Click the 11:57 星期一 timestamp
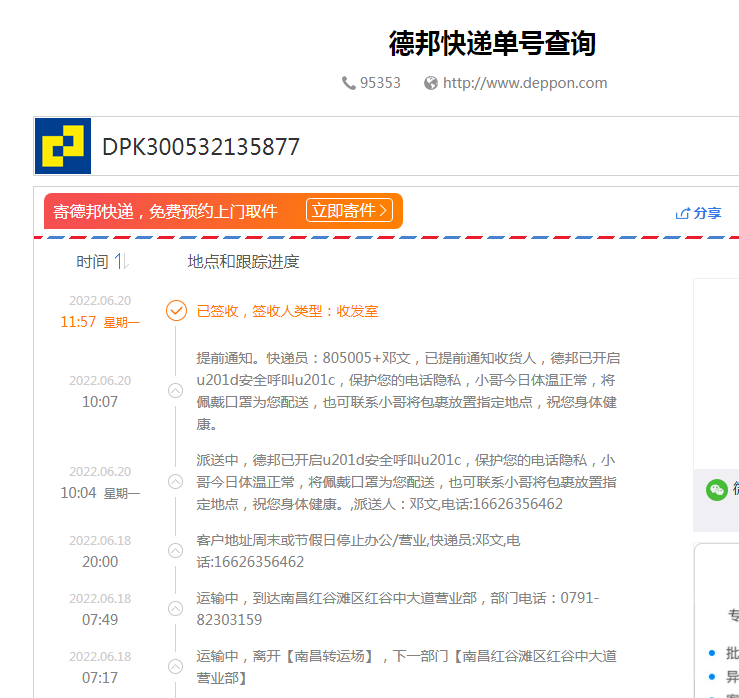Image resolution: width=739 pixels, height=698 pixels. 100,322
